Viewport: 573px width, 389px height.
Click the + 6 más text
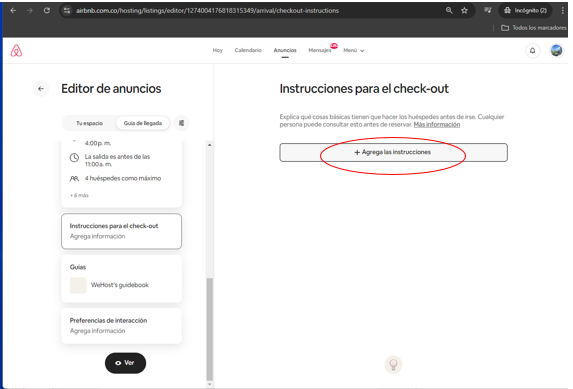coord(79,196)
